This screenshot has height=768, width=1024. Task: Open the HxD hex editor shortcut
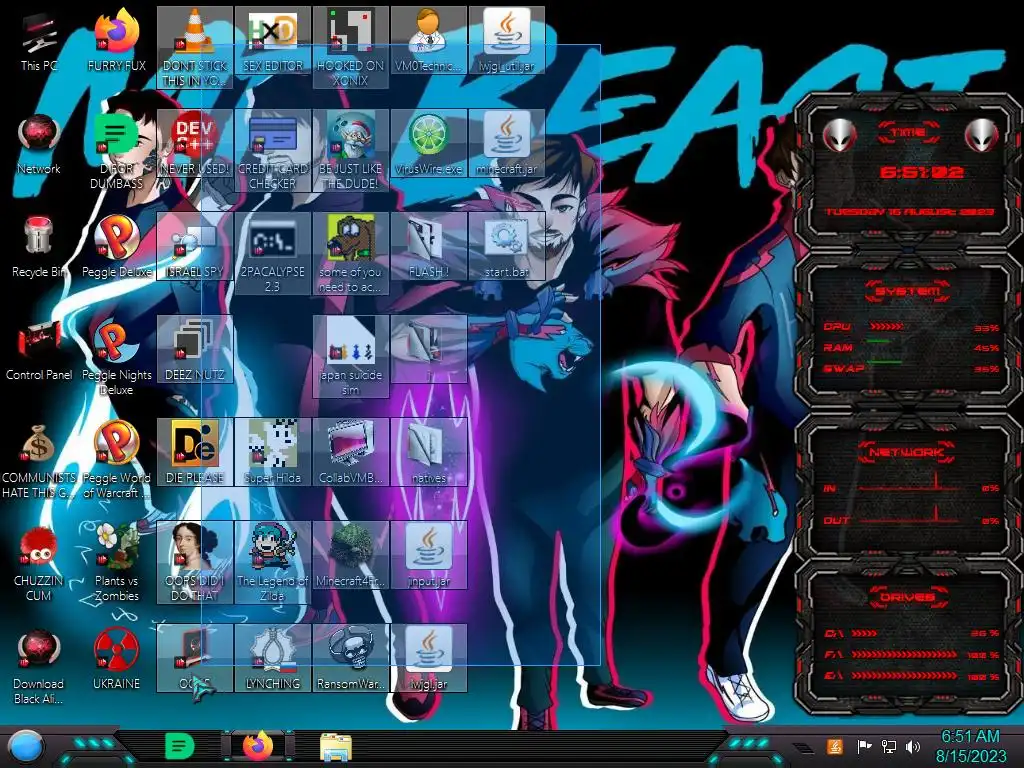pos(272,40)
